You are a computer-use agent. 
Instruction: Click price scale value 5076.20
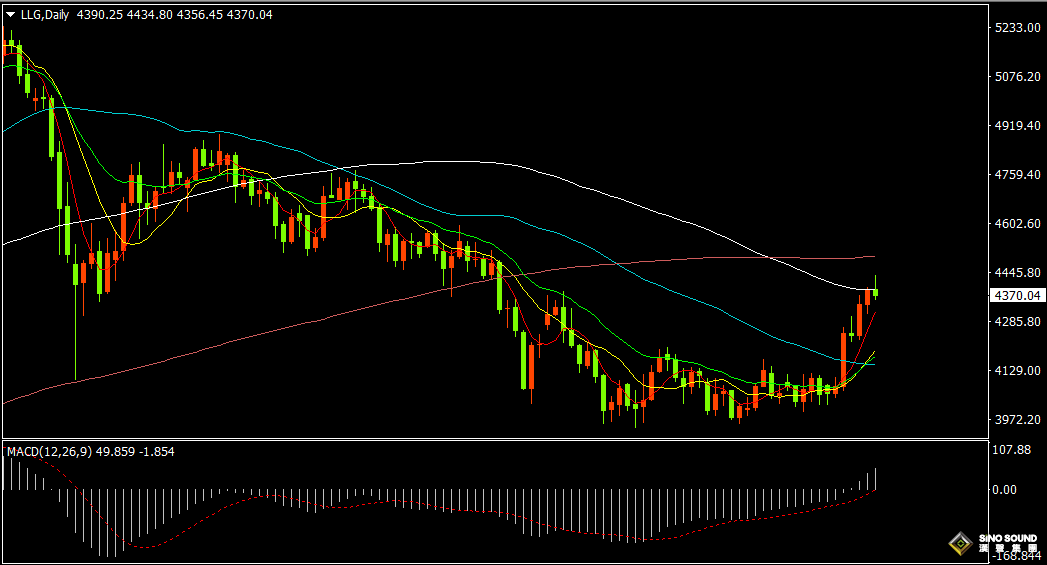(x=1018, y=77)
